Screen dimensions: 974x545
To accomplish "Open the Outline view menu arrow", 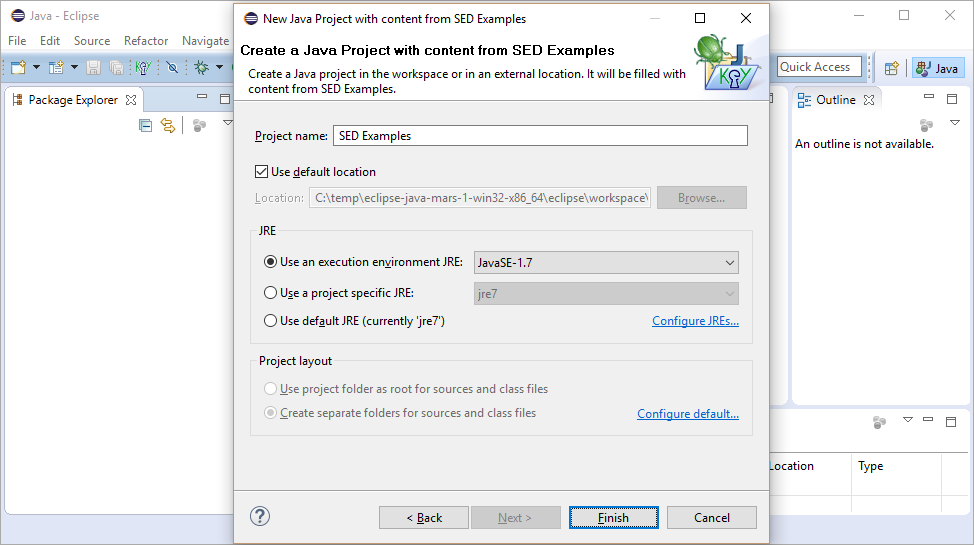I will [955, 123].
